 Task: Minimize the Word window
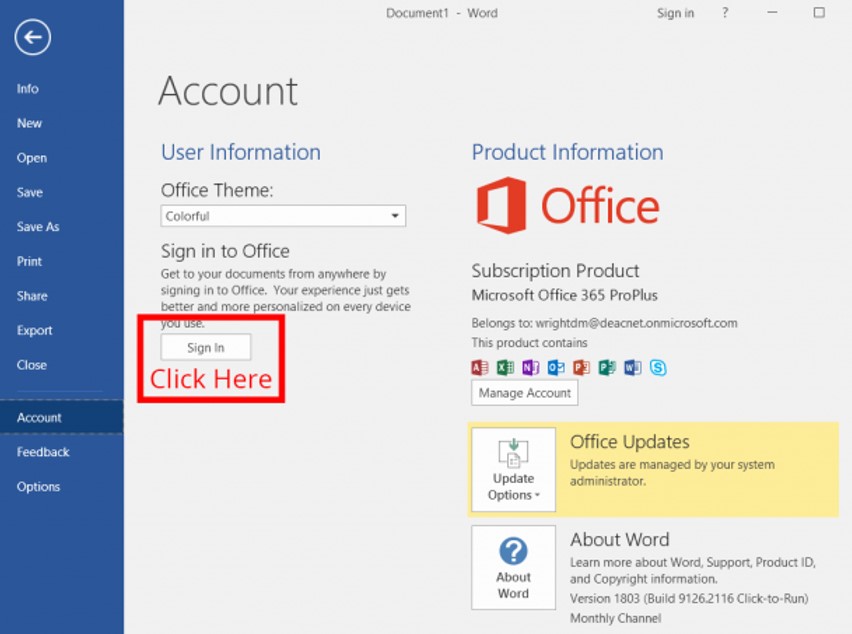coord(772,12)
